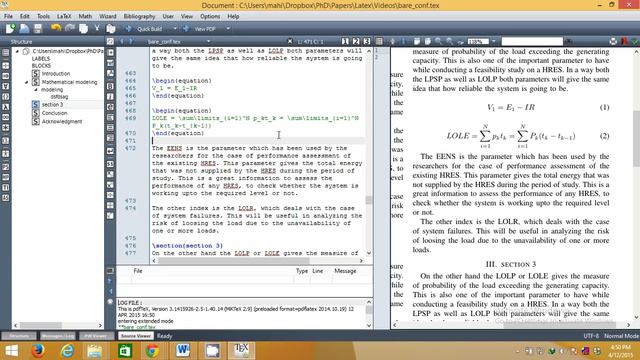Select Introduction in structure tree
The width and height of the screenshot is (640, 360).
(56, 74)
